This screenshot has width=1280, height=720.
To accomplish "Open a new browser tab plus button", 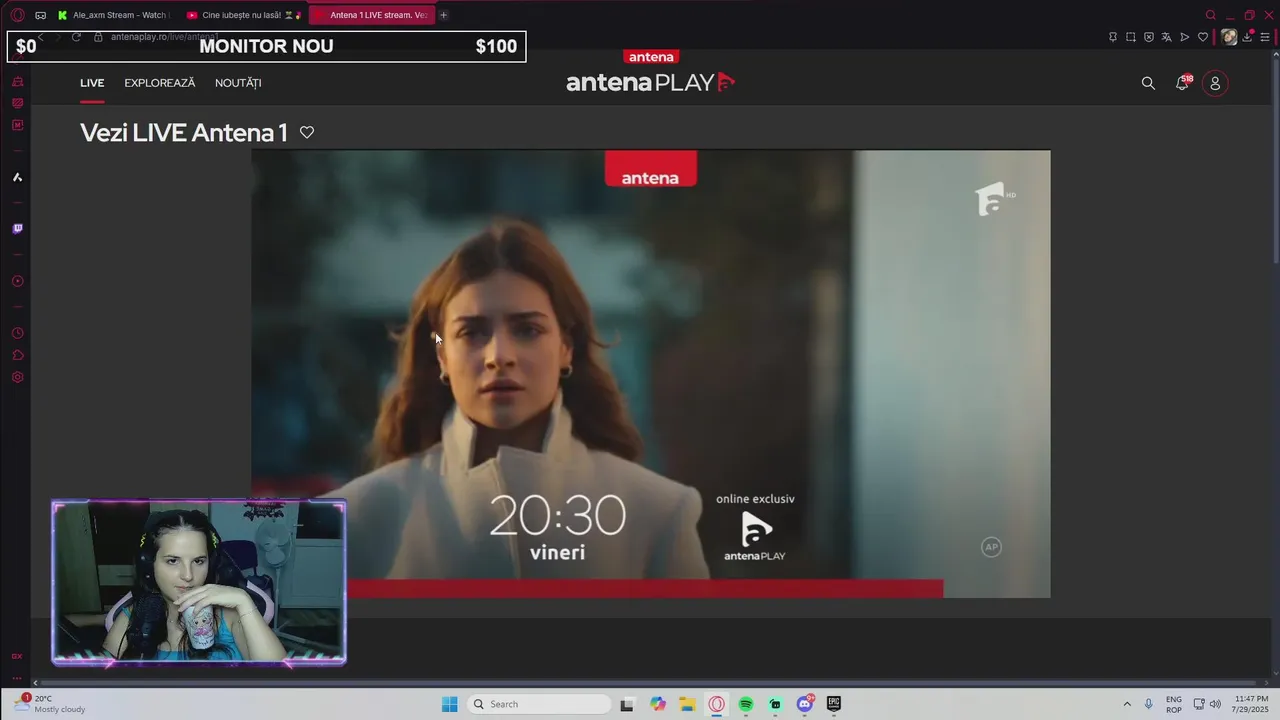I will coord(443,15).
